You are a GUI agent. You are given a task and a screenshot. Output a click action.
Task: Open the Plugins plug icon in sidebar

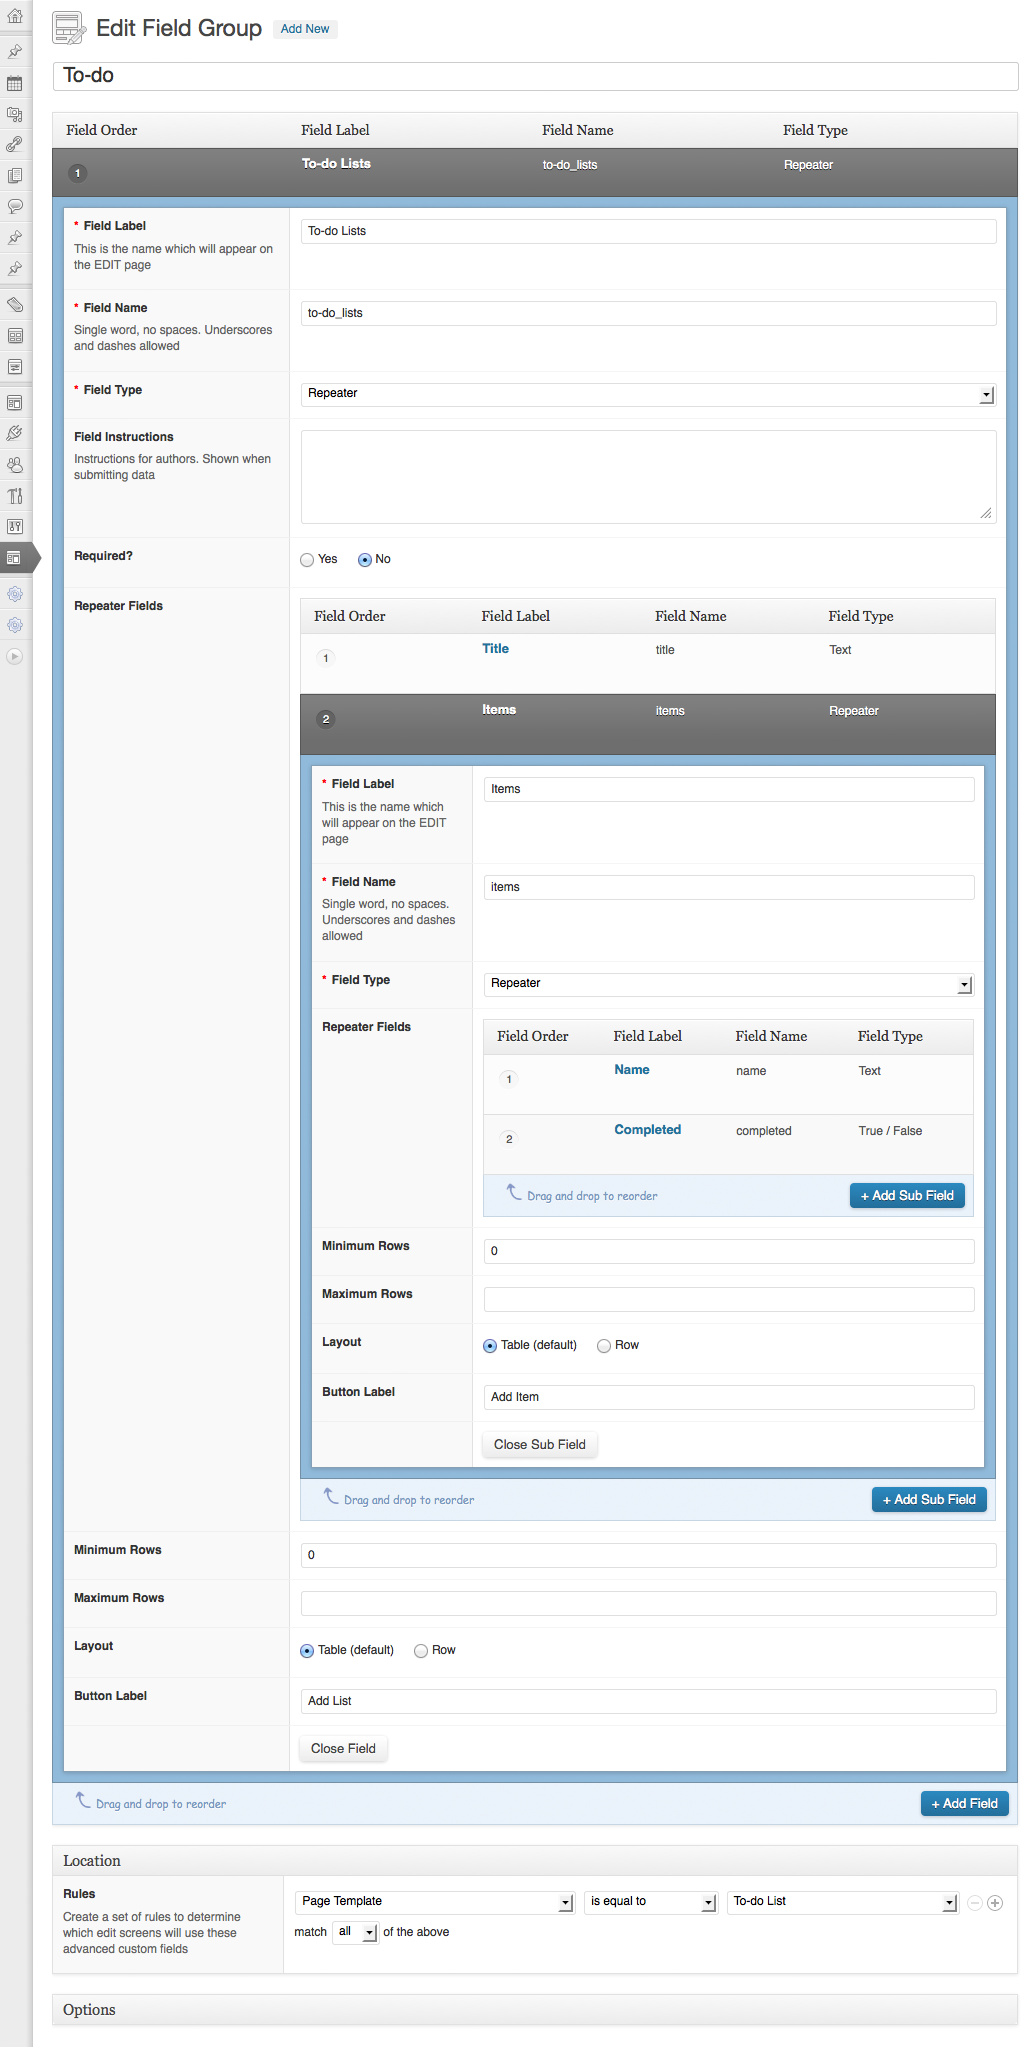(15, 433)
